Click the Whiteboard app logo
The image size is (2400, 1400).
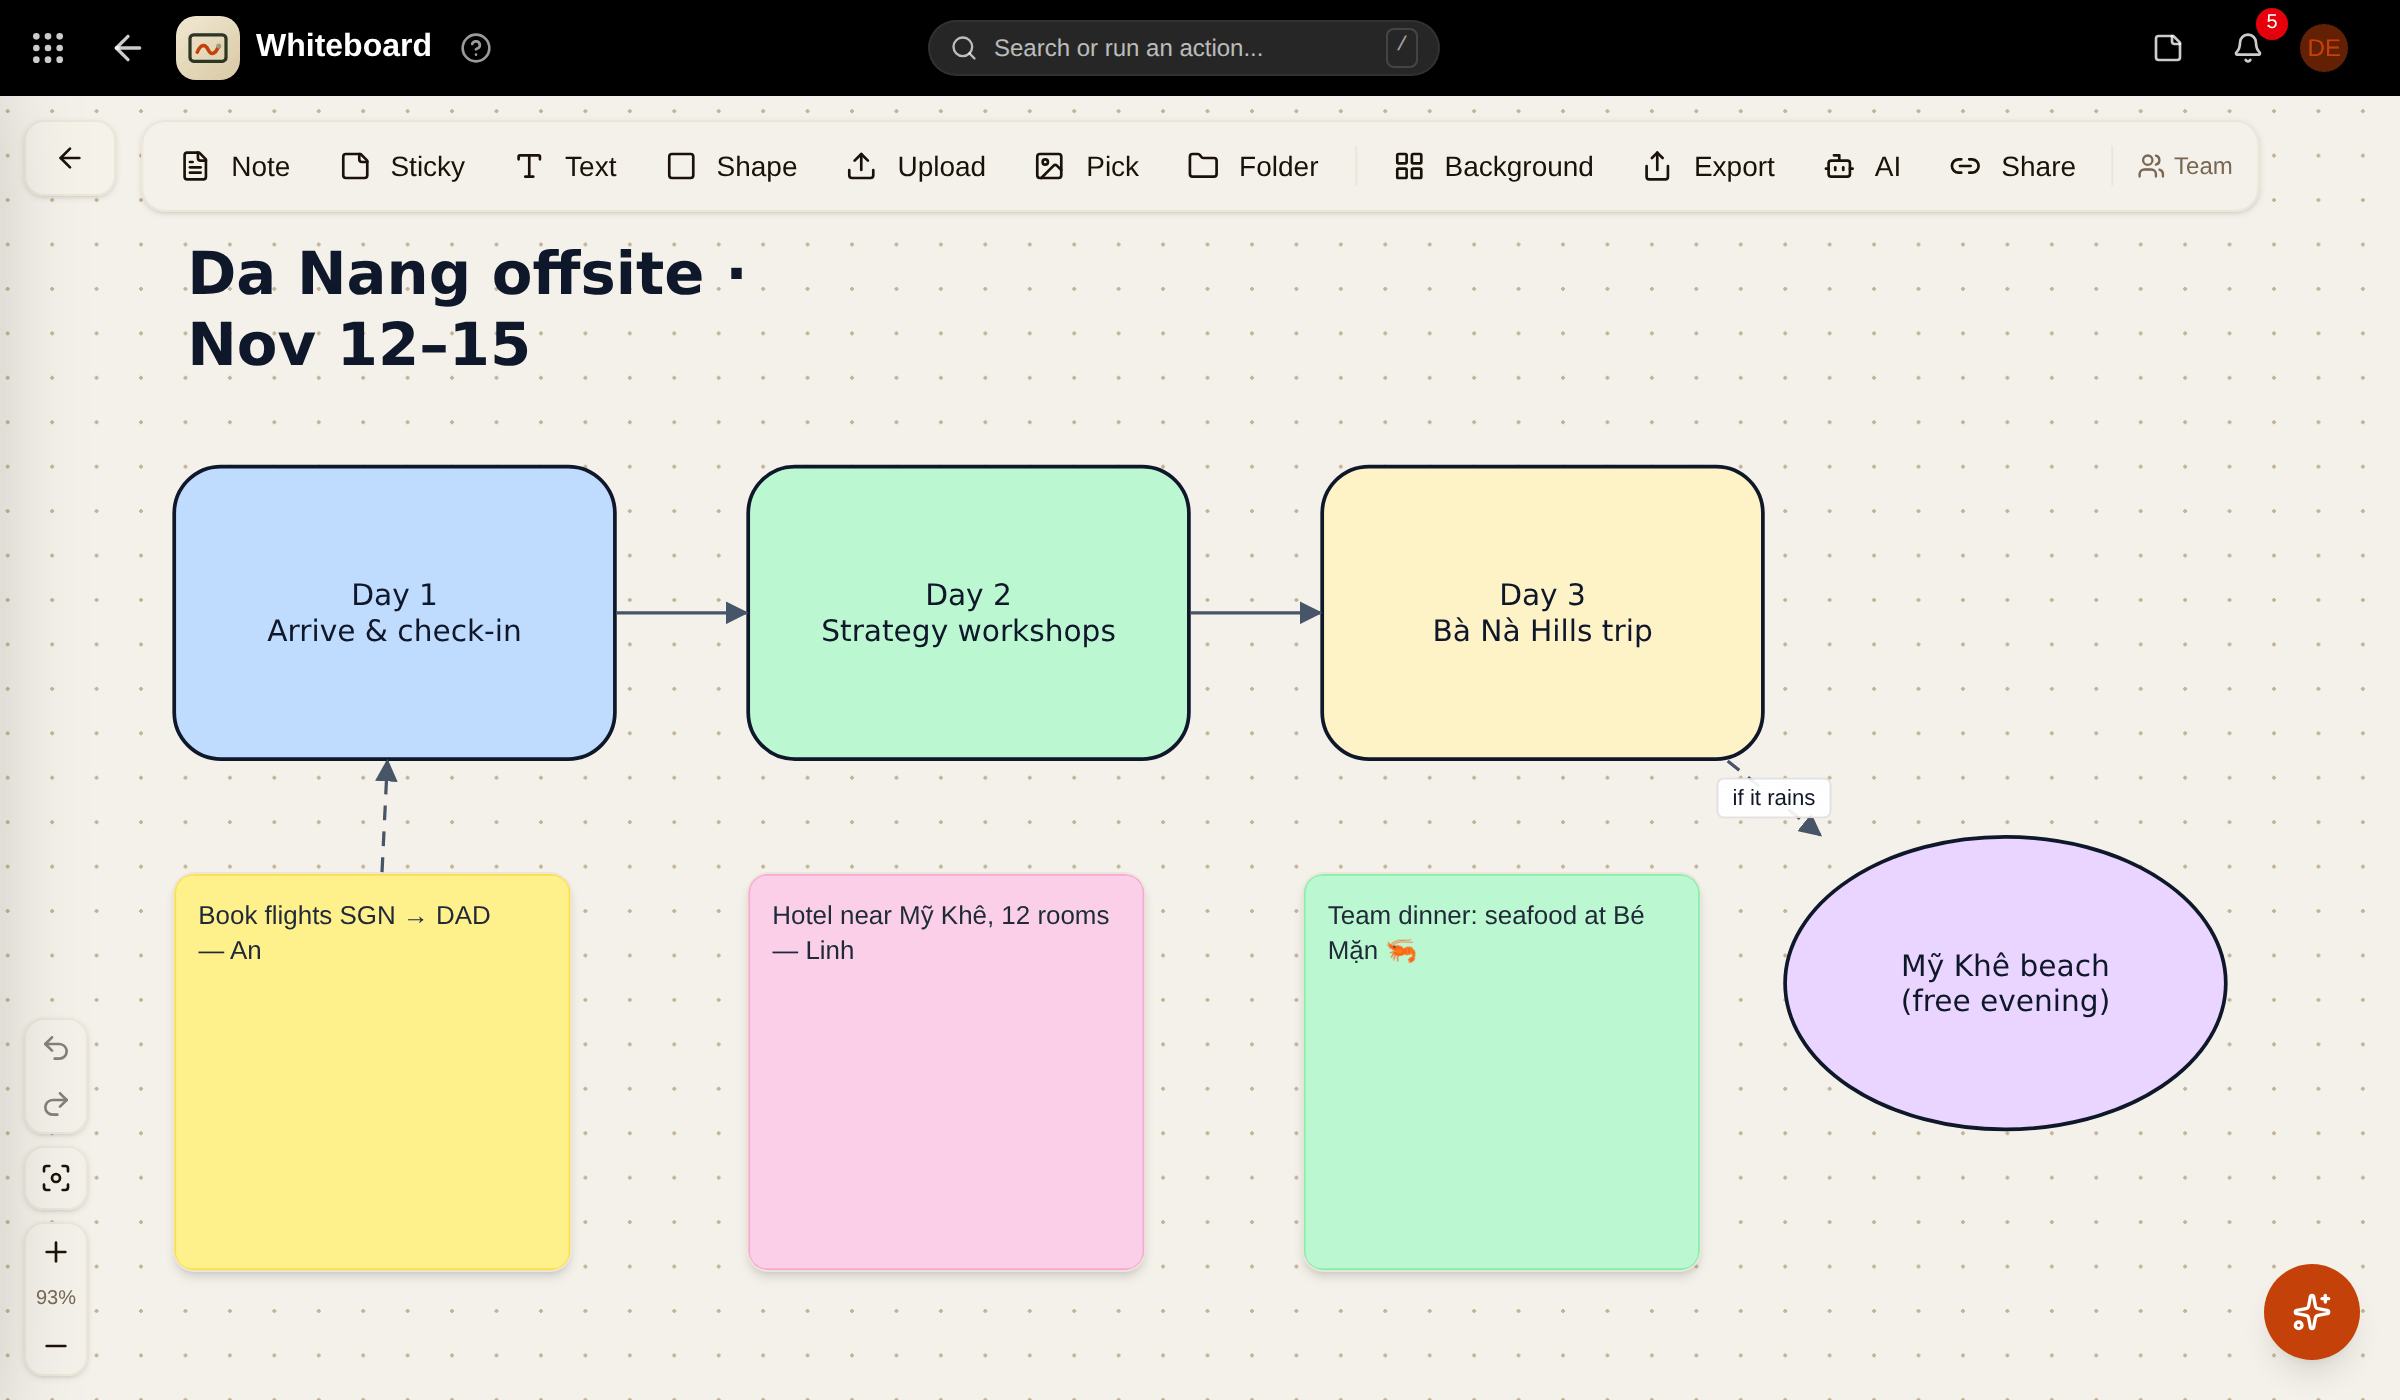tap(208, 48)
